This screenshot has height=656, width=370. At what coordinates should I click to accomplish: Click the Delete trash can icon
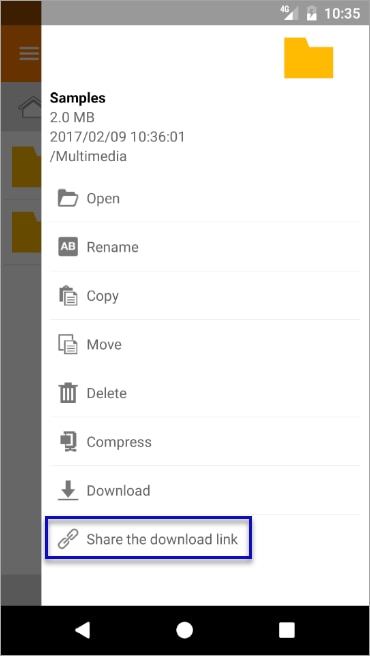(x=68, y=393)
